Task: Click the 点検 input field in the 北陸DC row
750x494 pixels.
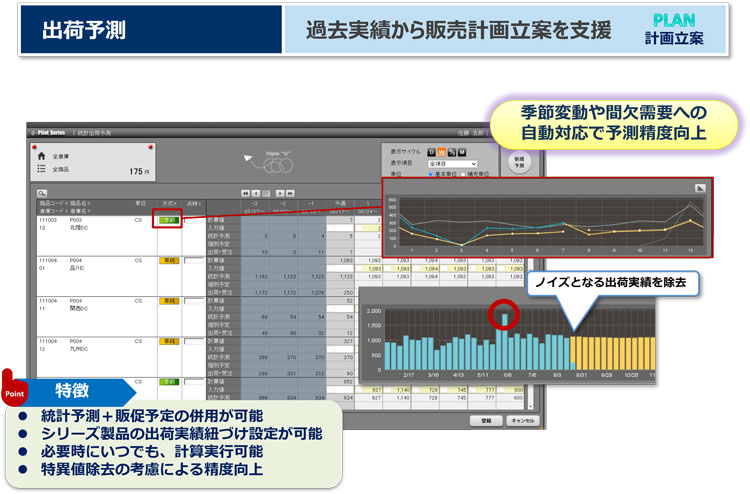Action: click(x=194, y=220)
